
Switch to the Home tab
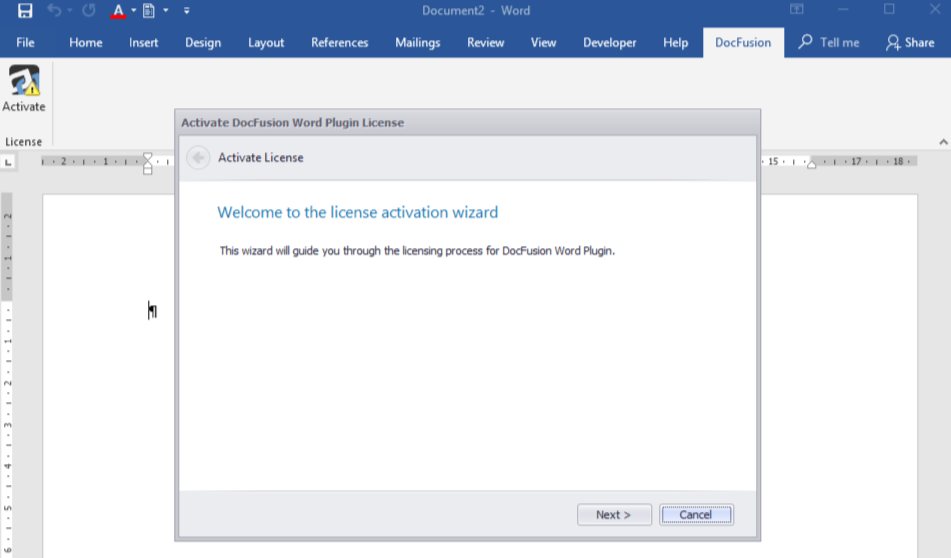point(86,42)
